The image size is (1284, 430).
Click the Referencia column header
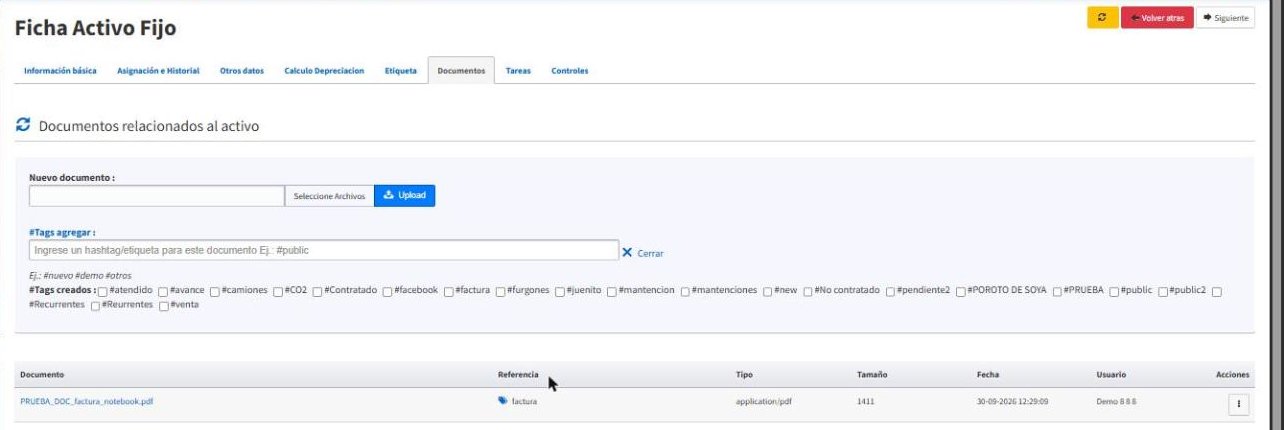pos(518,375)
